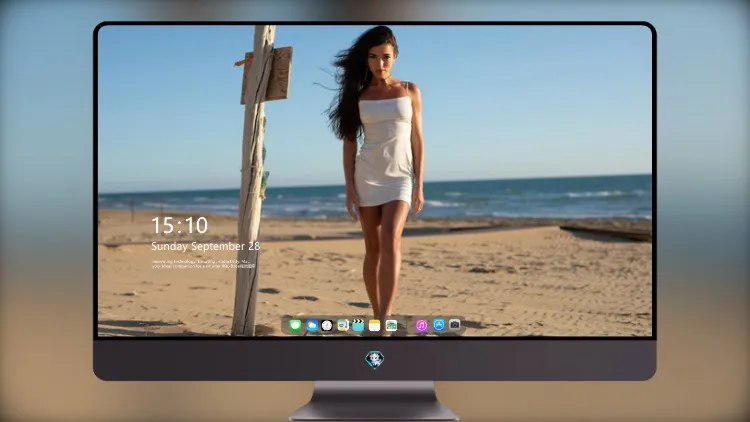Open the green Messages app in dock
Screen dimensions: 750x422
(x=296, y=325)
